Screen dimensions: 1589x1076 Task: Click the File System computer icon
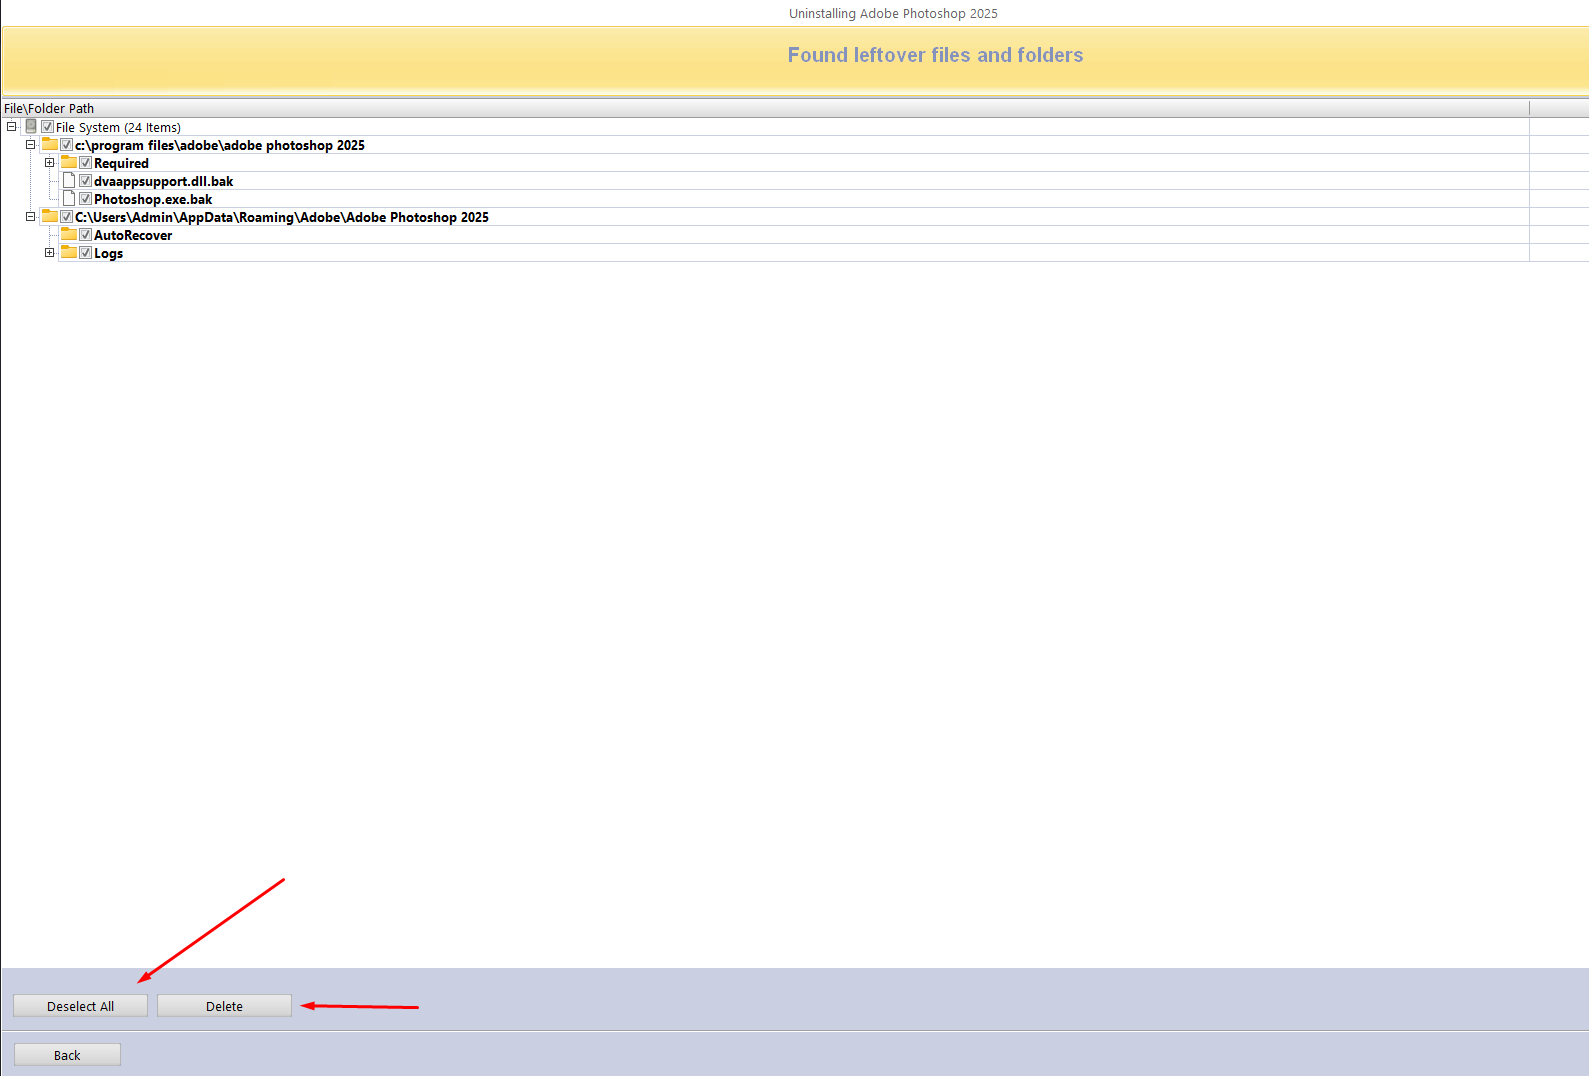coord(31,127)
